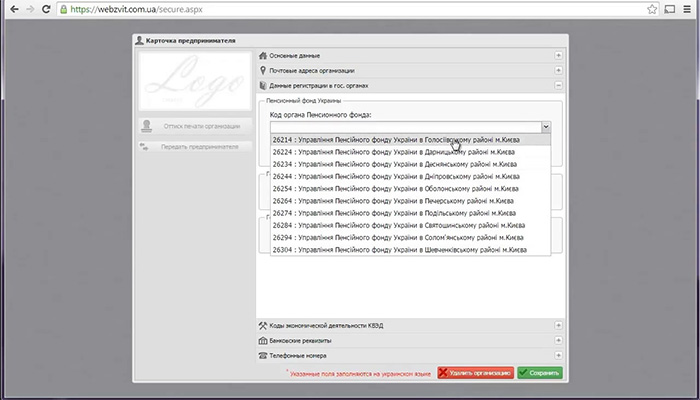
Task: Click the Logo image placeholder
Action: pos(195,81)
